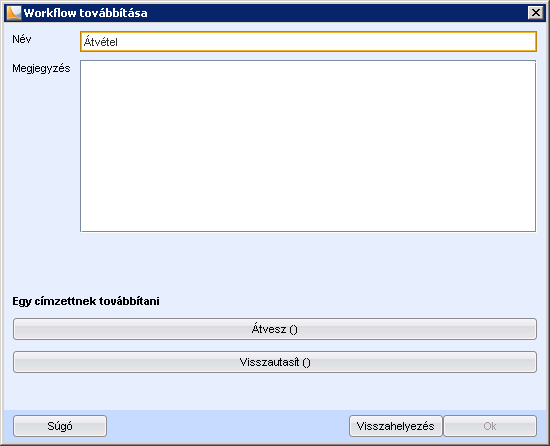Click the Visszahelyezés button

pos(396,426)
